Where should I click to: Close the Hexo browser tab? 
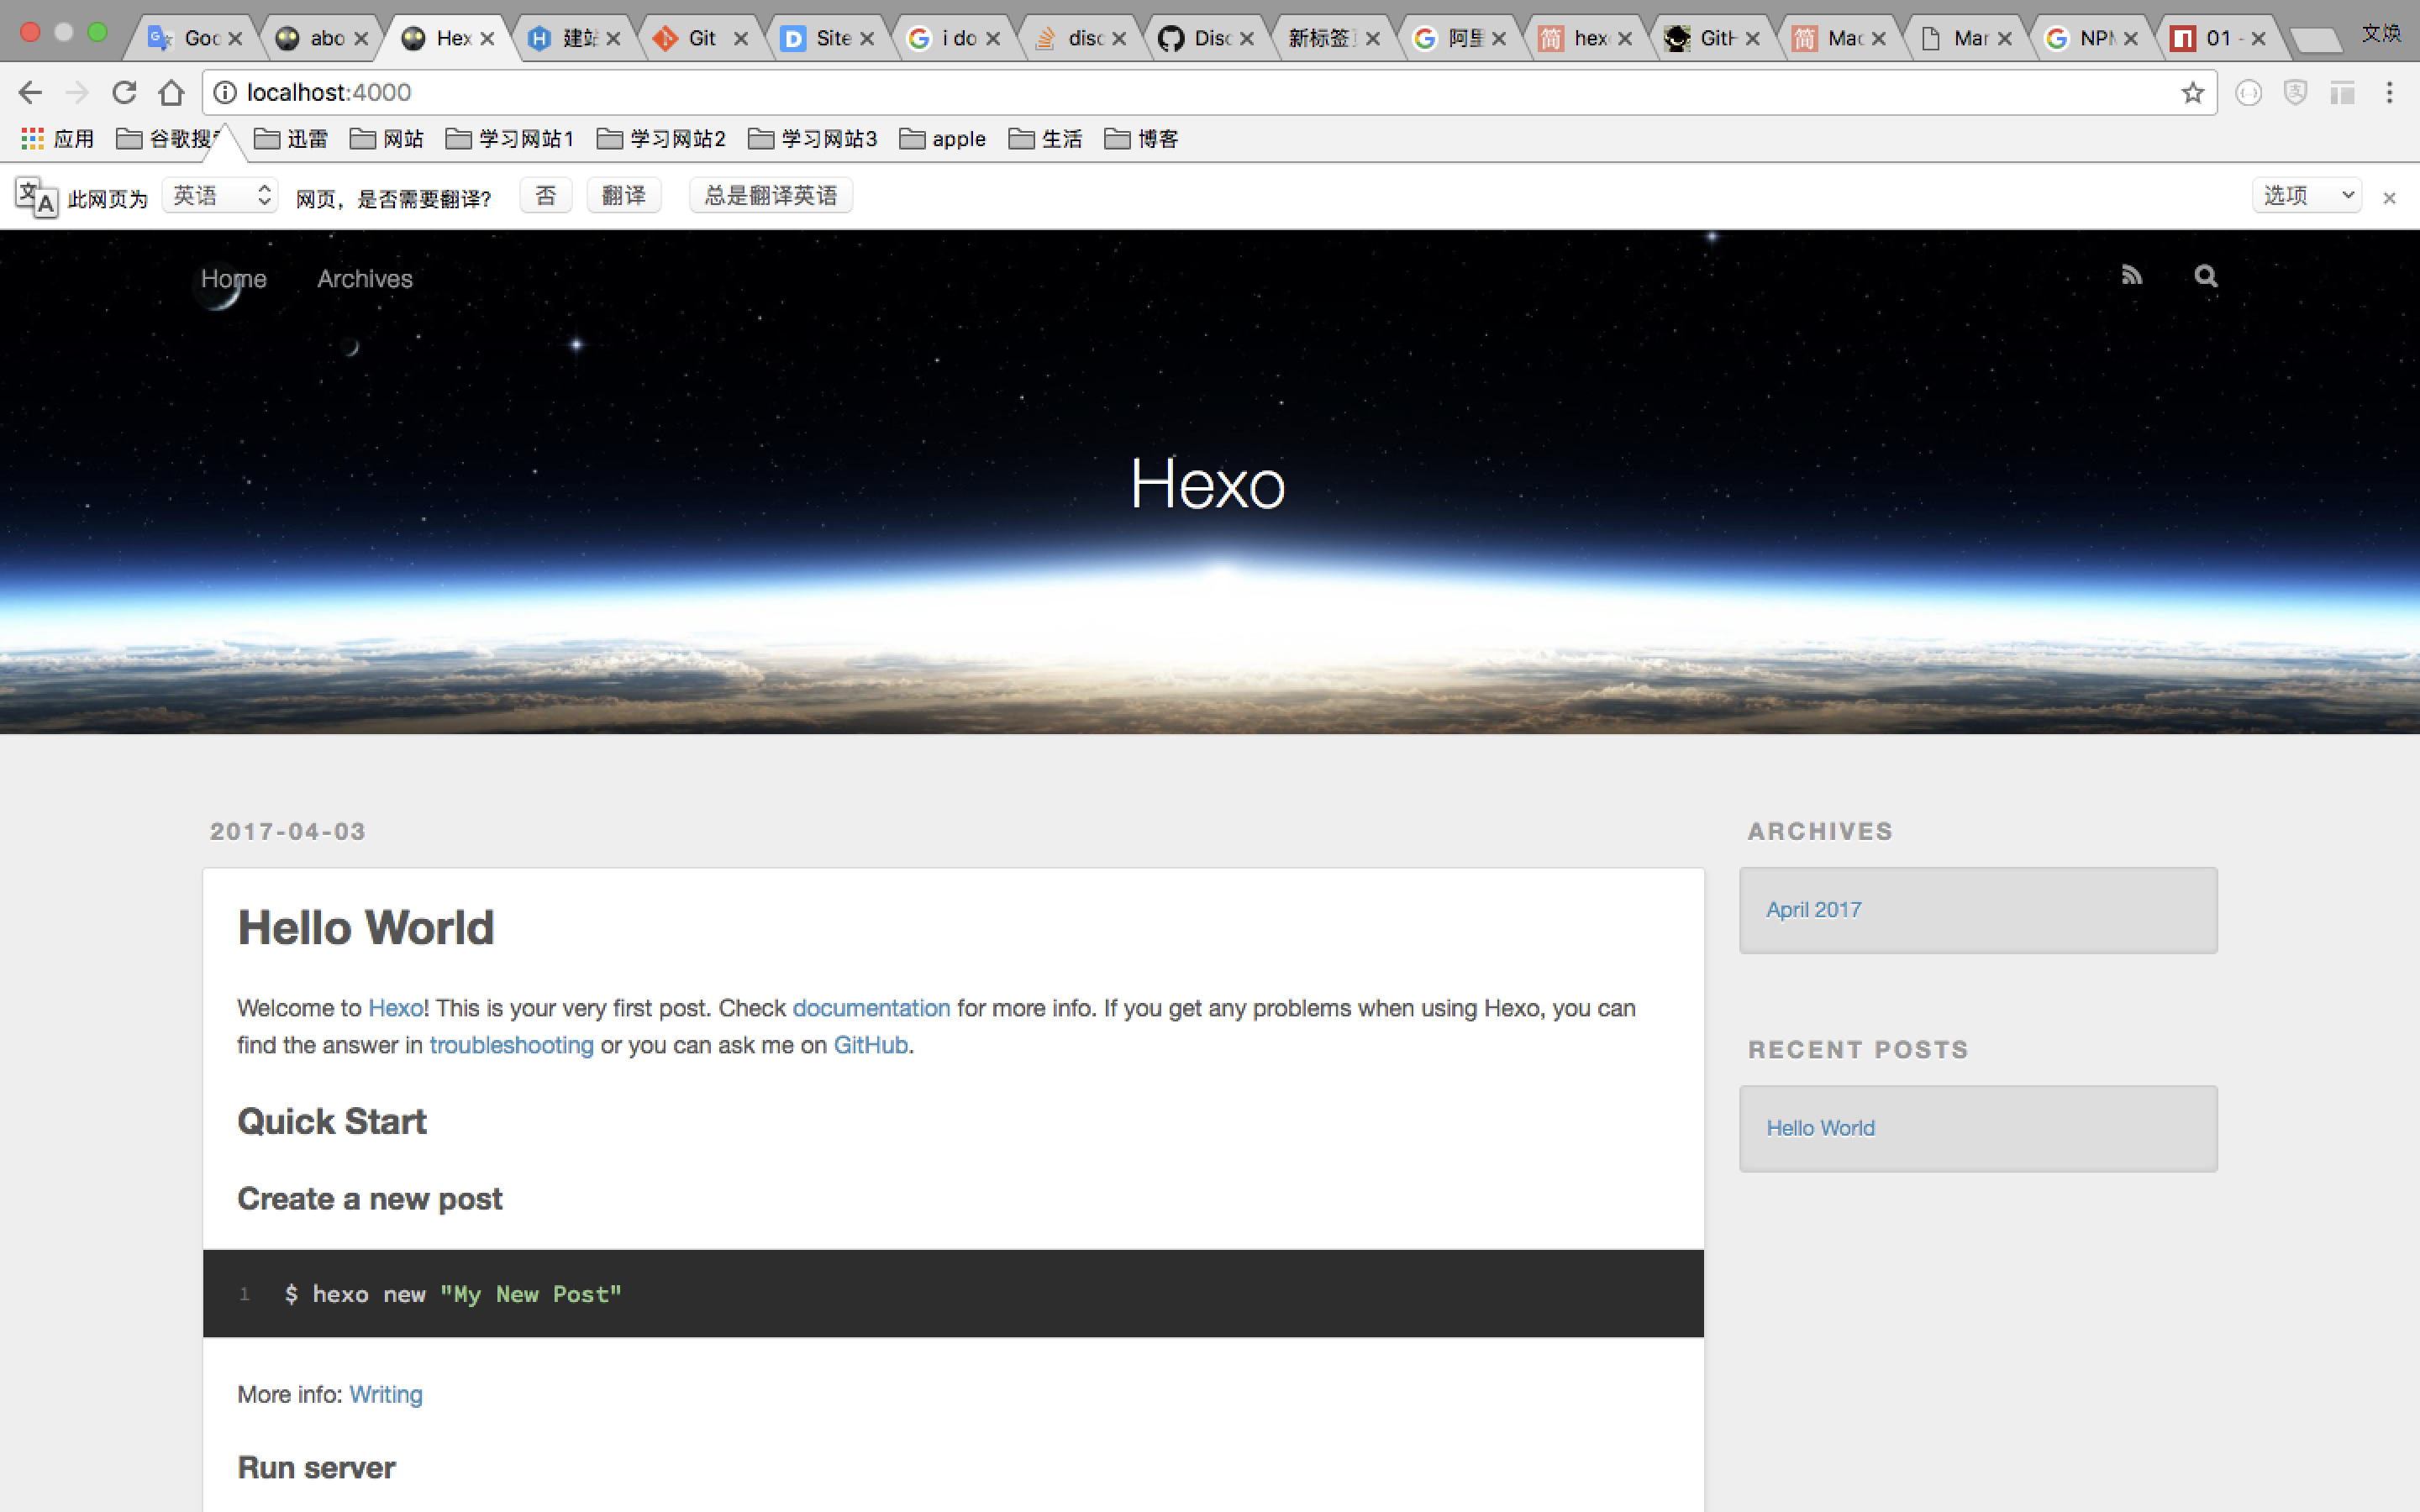(487, 39)
